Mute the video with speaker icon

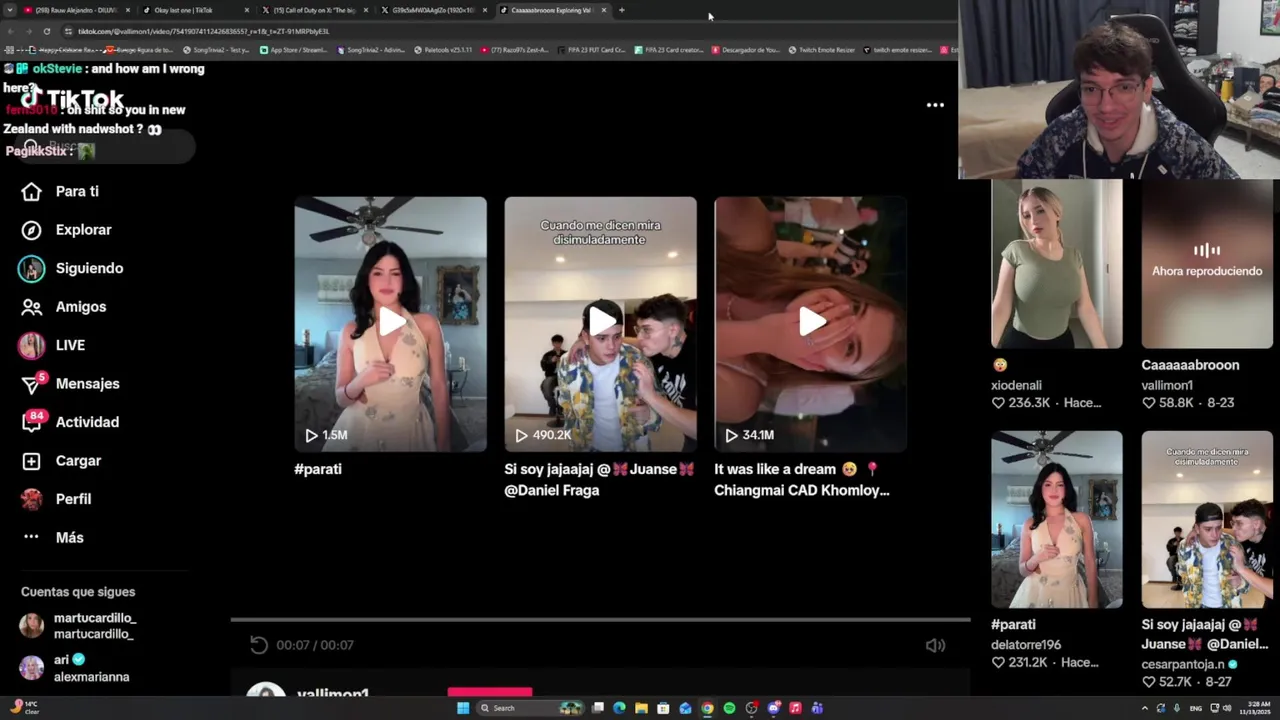point(935,645)
